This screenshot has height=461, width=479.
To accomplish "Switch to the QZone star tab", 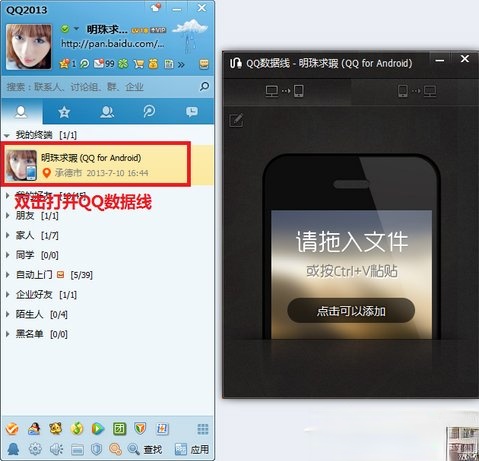I will click(x=64, y=112).
